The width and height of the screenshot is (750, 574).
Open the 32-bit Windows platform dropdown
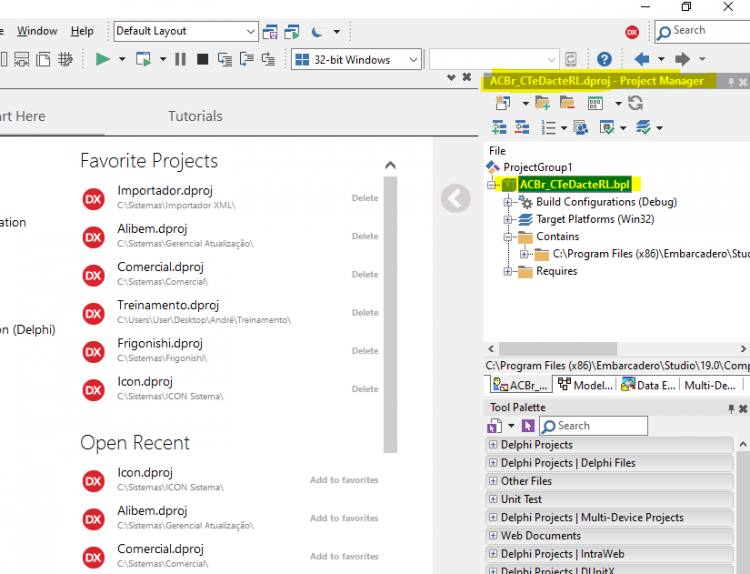(x=356, y=60)
